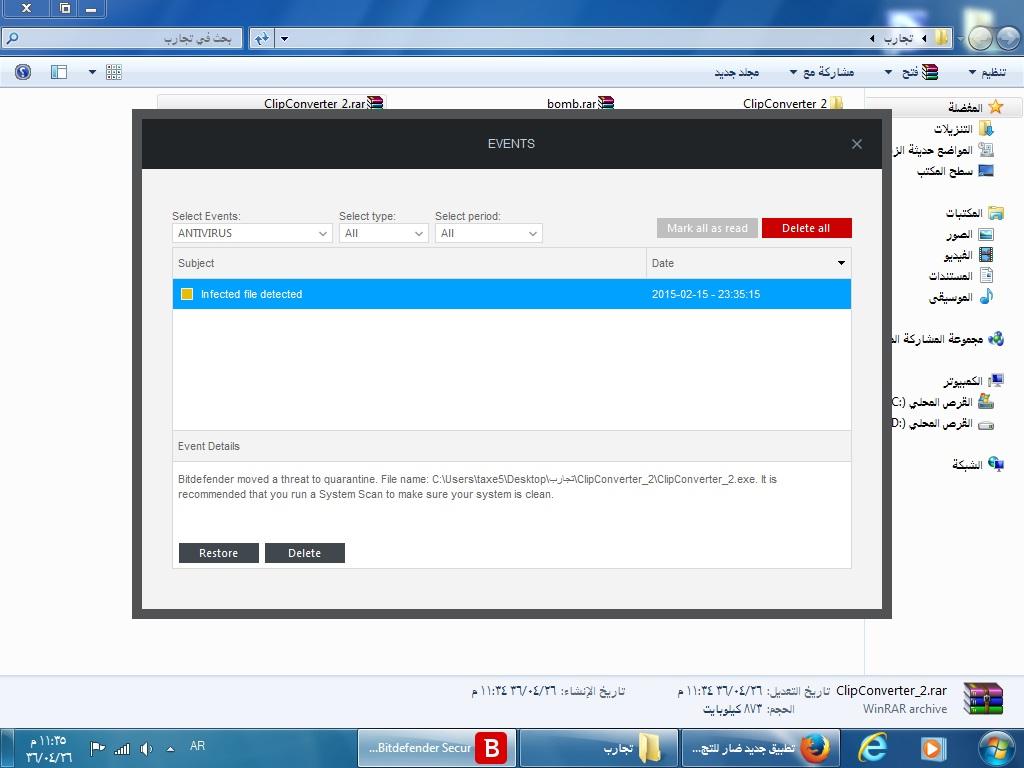Open المواضع حديثة recent places in sidebar
The image size is (1024, 768).
(x=944, y=150)
